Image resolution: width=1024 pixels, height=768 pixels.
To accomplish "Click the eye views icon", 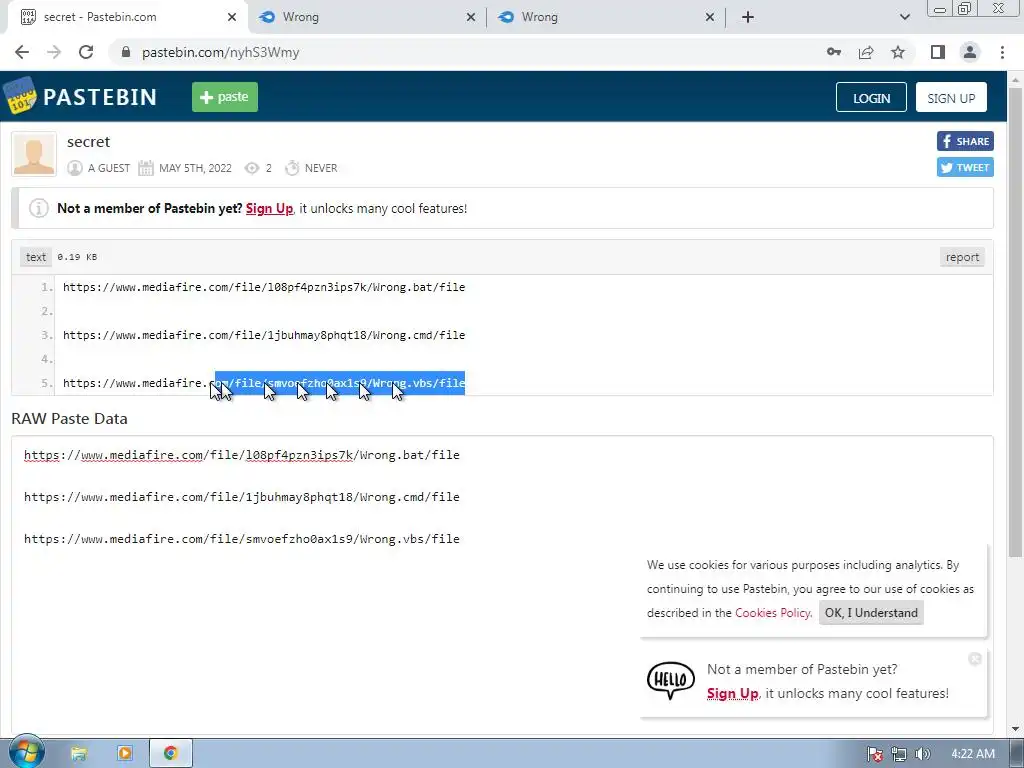I will click(x=251, y=168).
